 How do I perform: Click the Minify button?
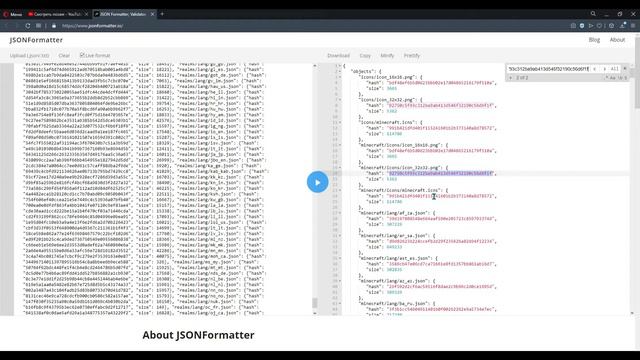pyautogui.click(x=387, y=56)
